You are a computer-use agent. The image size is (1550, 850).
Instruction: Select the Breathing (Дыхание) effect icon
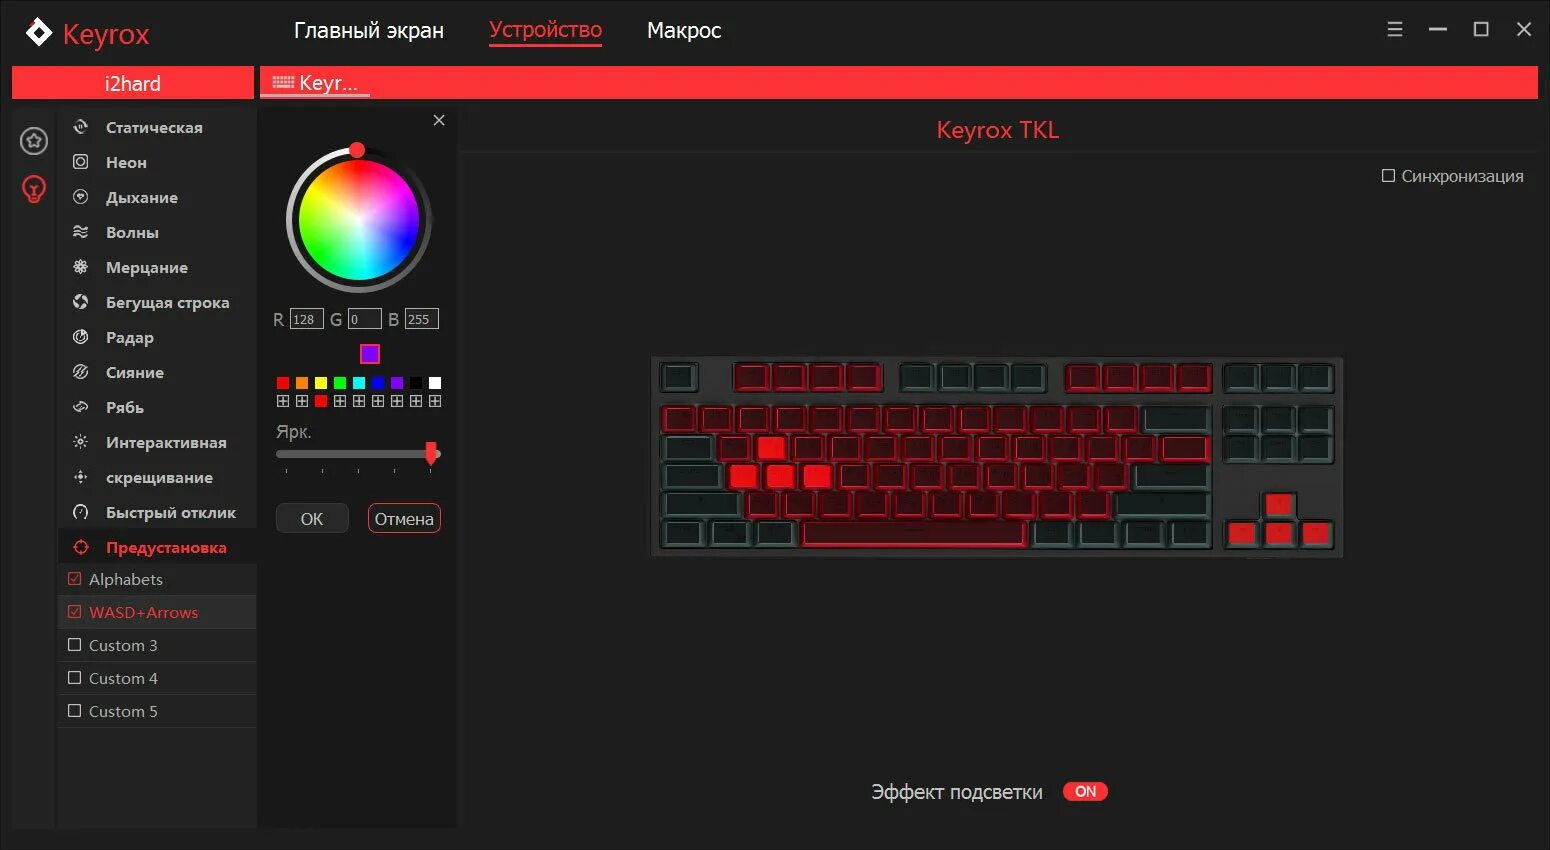pyautogui.click(x=81, y=197)
